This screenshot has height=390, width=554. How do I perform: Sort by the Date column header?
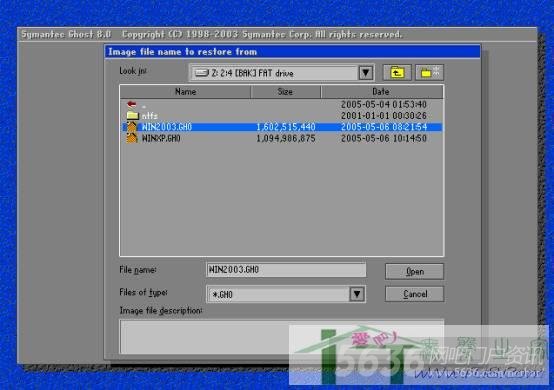(x=381, y=92)
